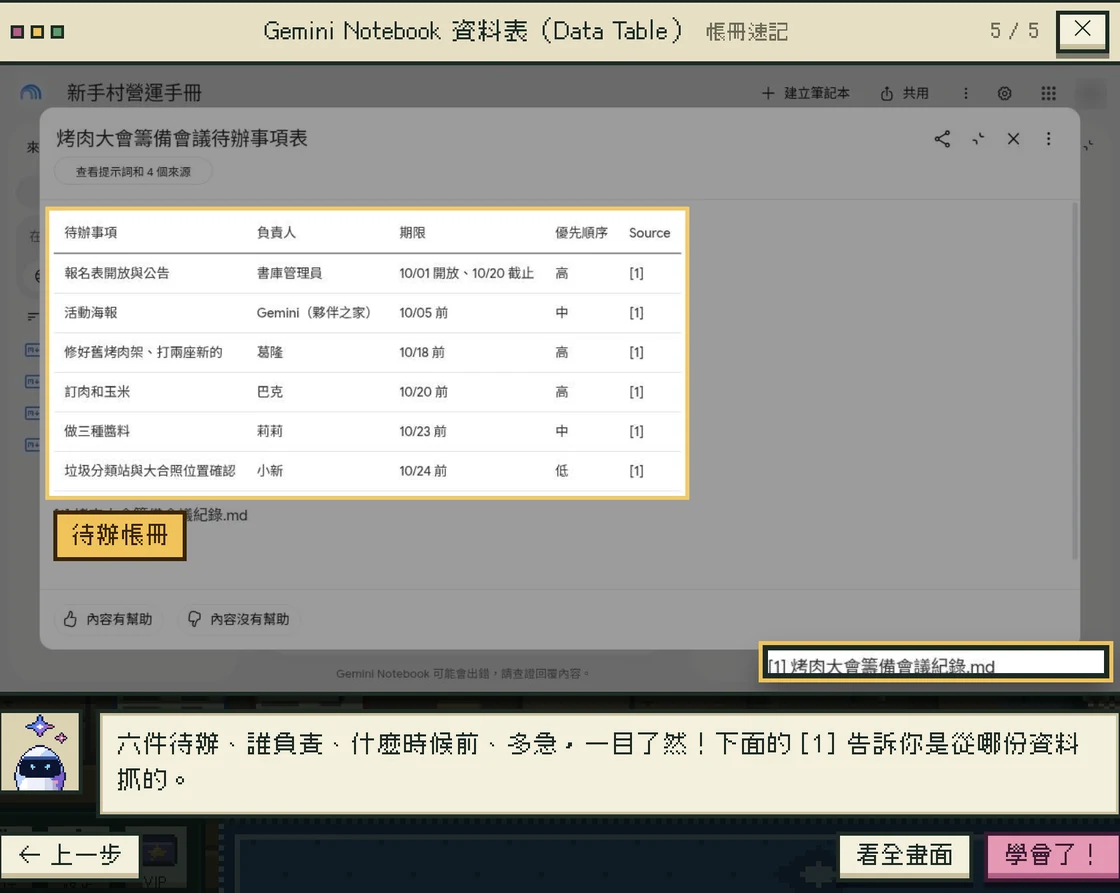Click the 待辦事項 column header
Screen dimensions: 1120x893
click(91, 232)
